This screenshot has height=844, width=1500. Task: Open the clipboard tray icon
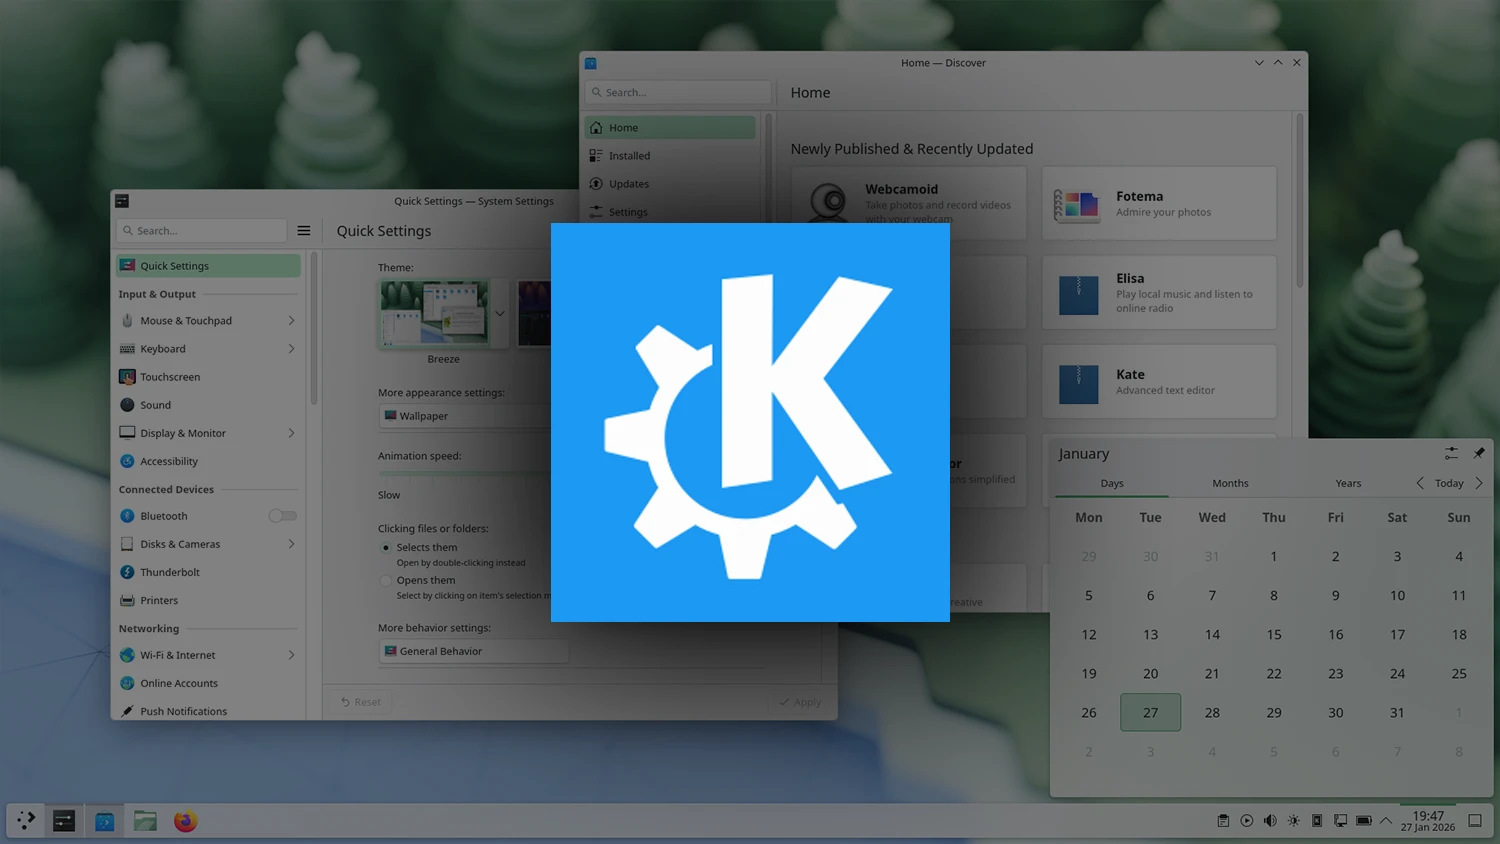click(x=1223, y=821)
